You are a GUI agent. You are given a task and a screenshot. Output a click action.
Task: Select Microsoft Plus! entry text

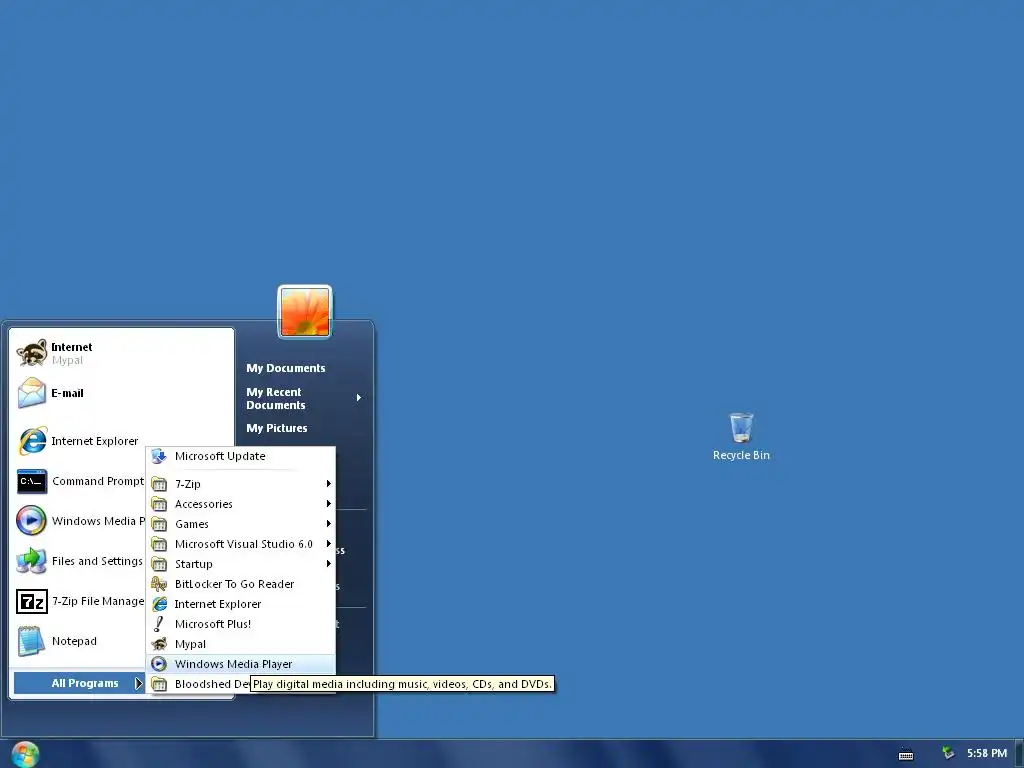coord(213,624)
